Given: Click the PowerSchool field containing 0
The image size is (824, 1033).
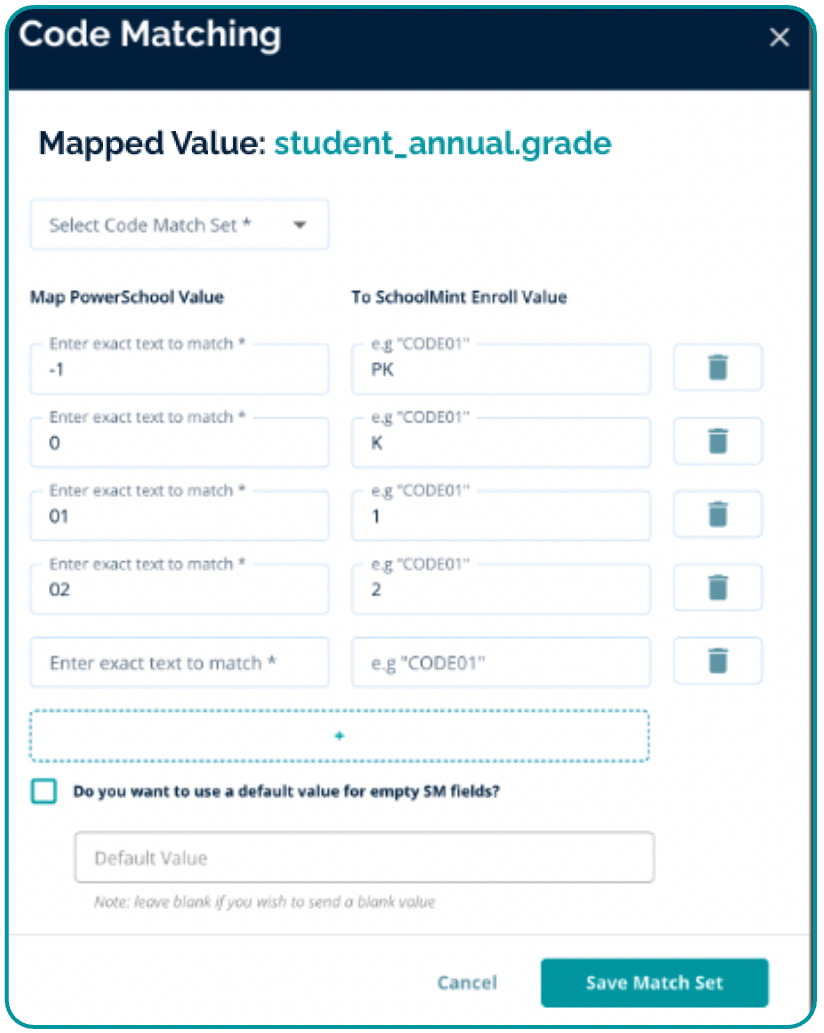Looking at the screenshot, I should (179, 443).
